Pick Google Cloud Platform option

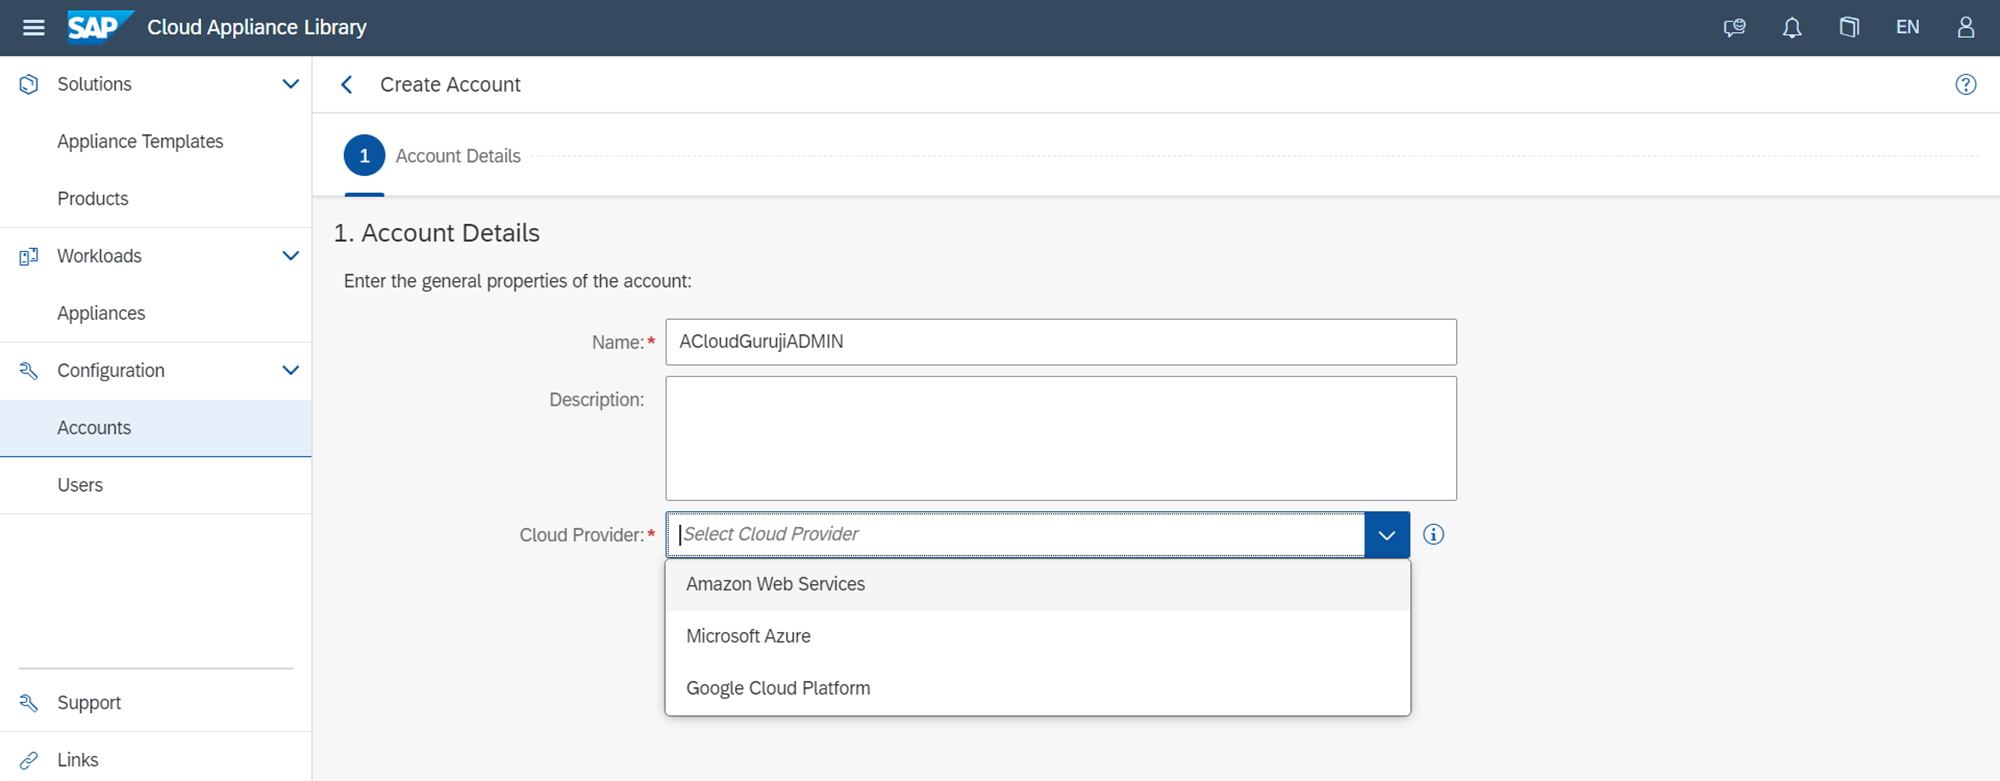(778, 688)
